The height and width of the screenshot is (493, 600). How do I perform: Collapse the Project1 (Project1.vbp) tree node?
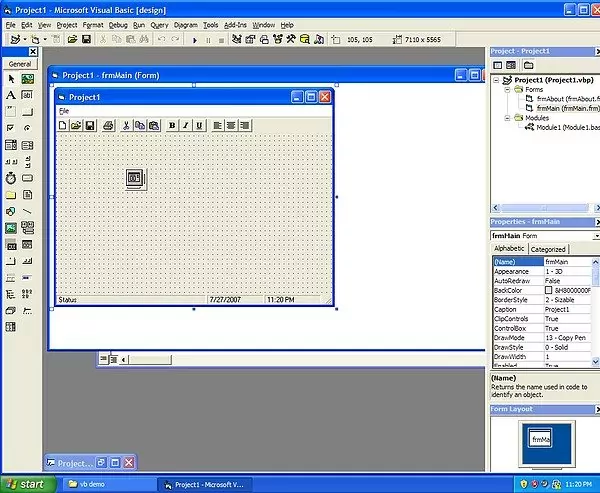496,80
